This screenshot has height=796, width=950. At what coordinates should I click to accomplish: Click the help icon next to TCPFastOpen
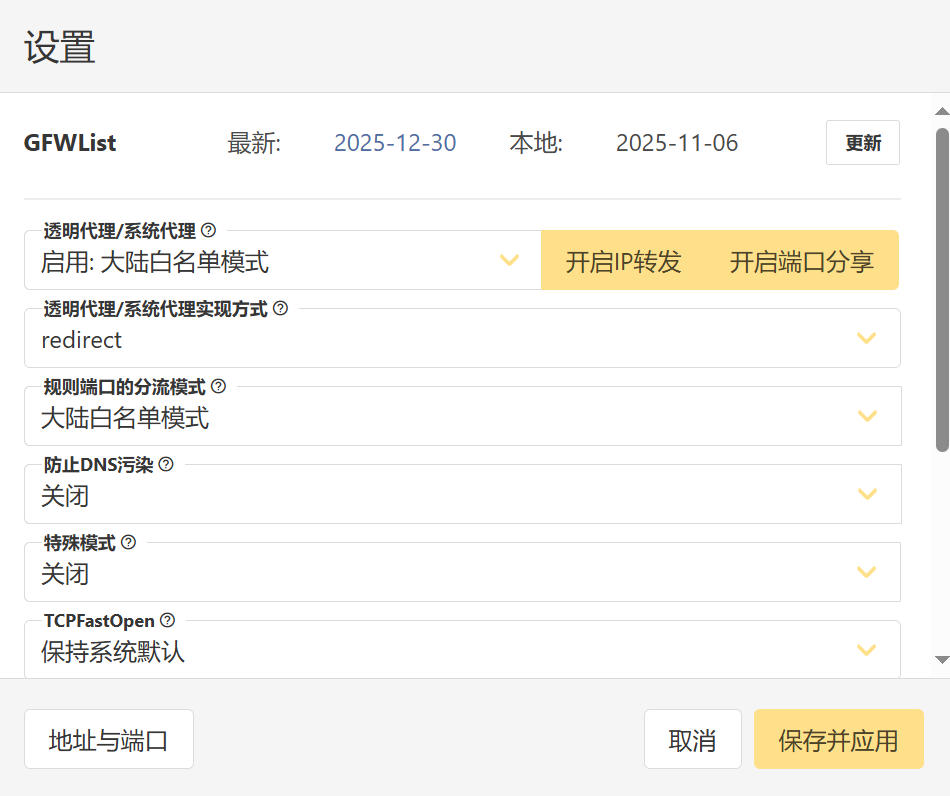tap(167, 620)
